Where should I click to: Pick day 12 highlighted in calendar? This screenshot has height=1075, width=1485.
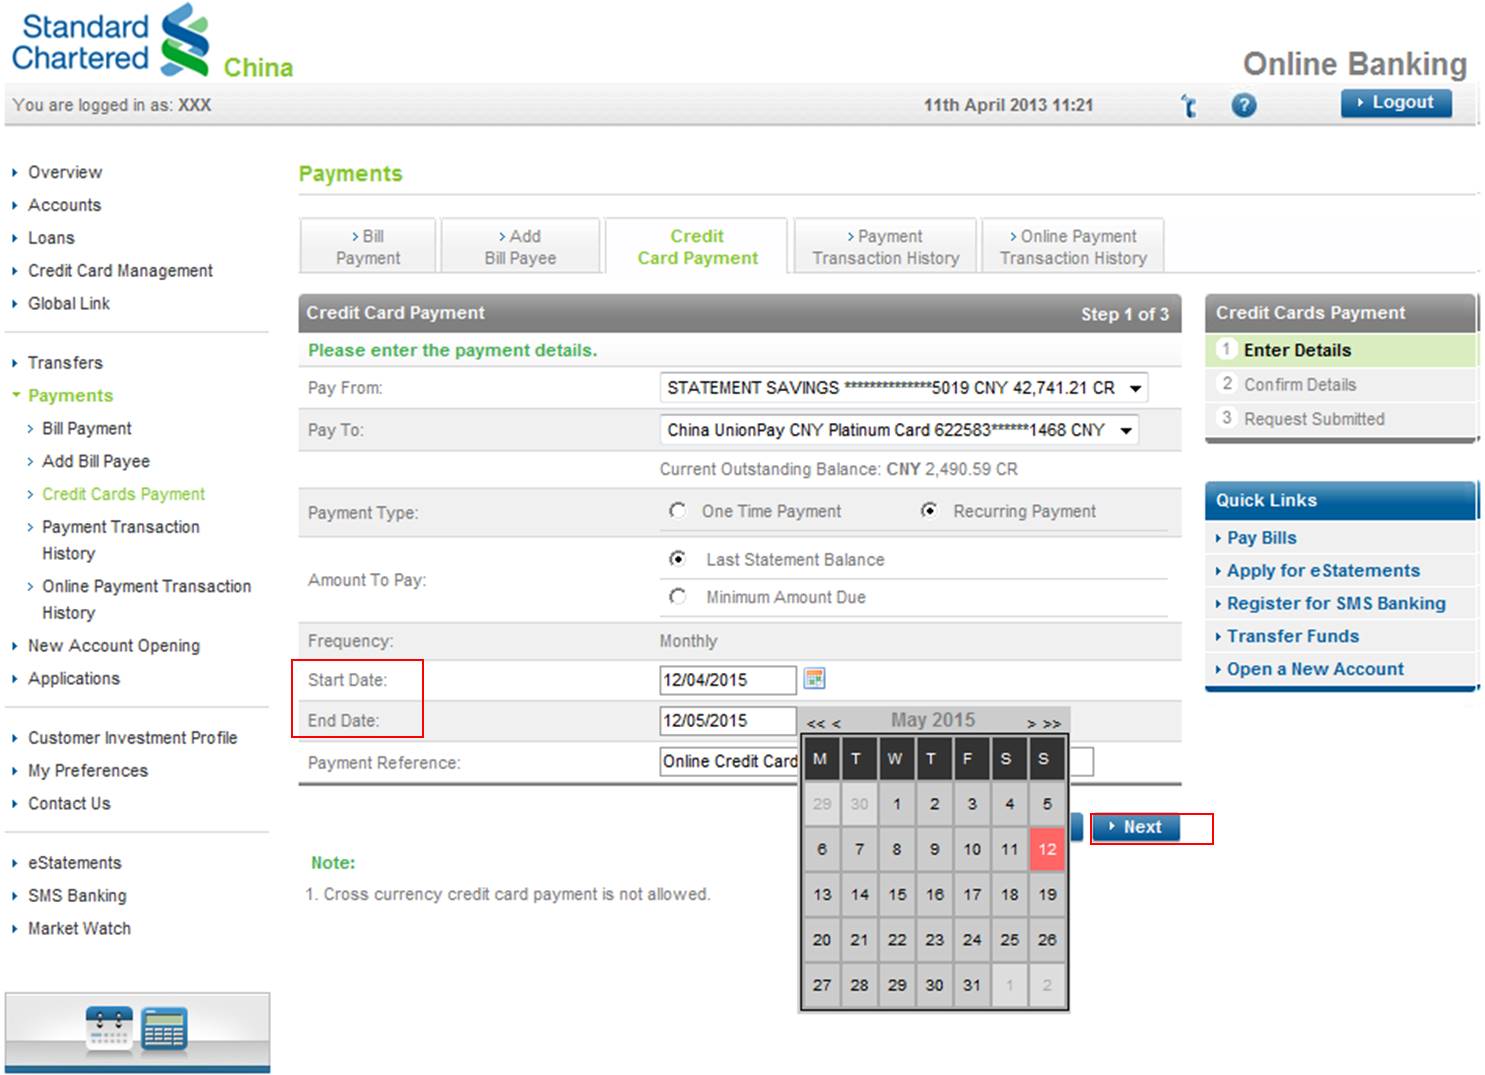coord(1047,849)
